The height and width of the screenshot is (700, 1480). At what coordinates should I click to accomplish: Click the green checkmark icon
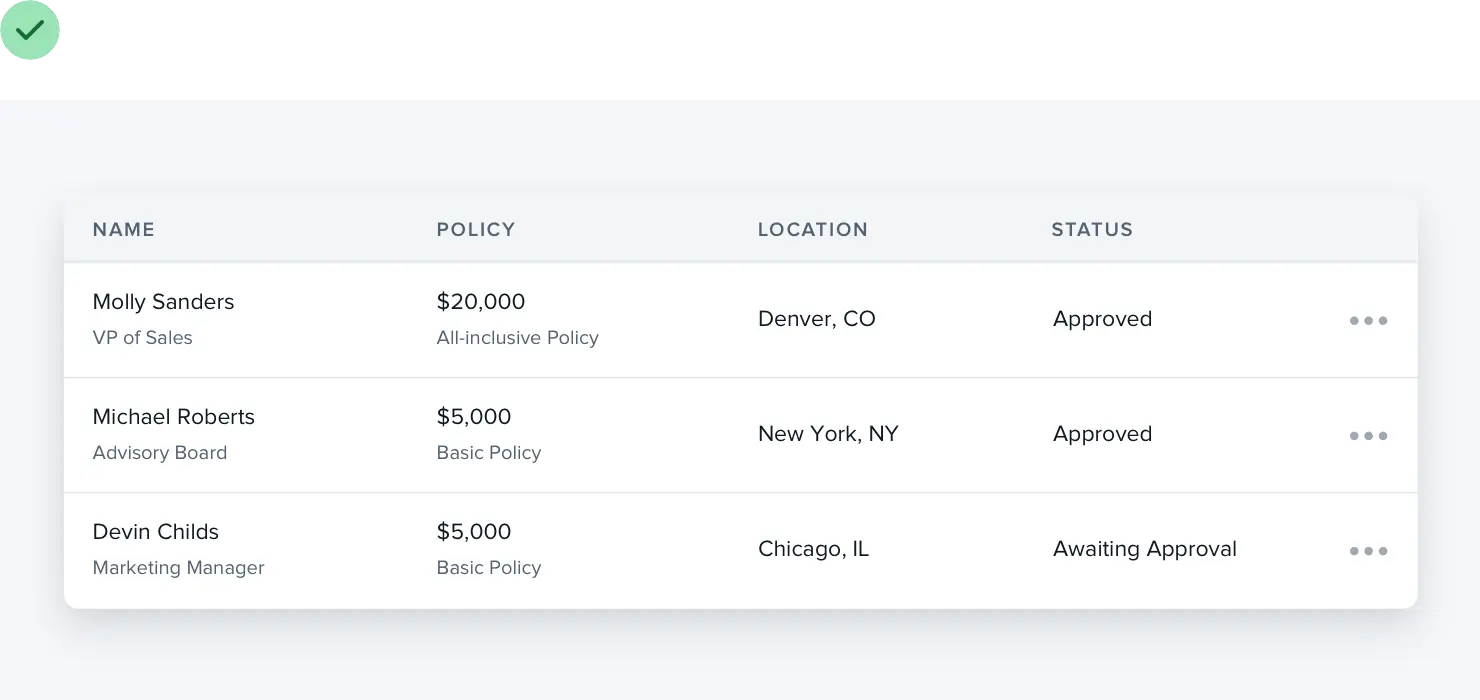(31, 31)
